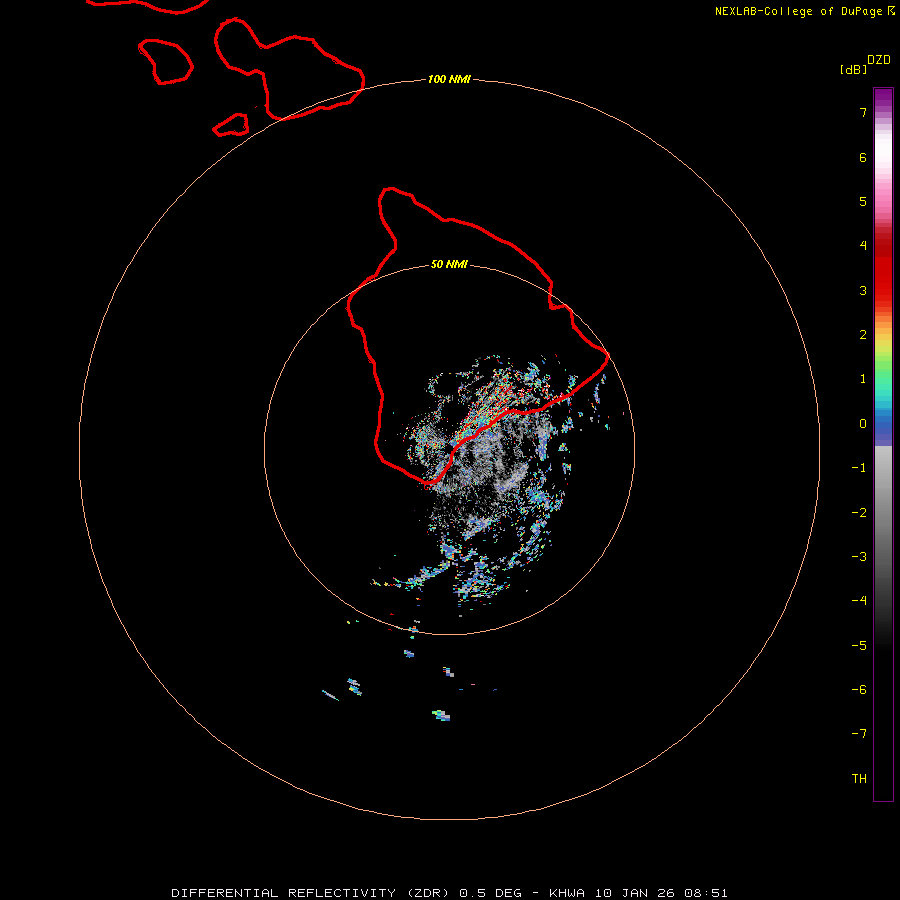Click the Differential Reflectivity product title caption

449,893
